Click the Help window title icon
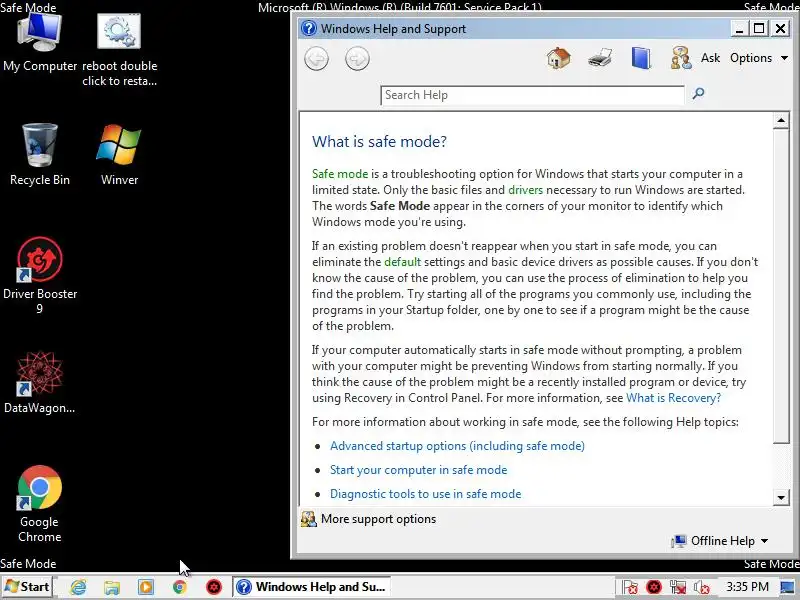 (309, 28)
